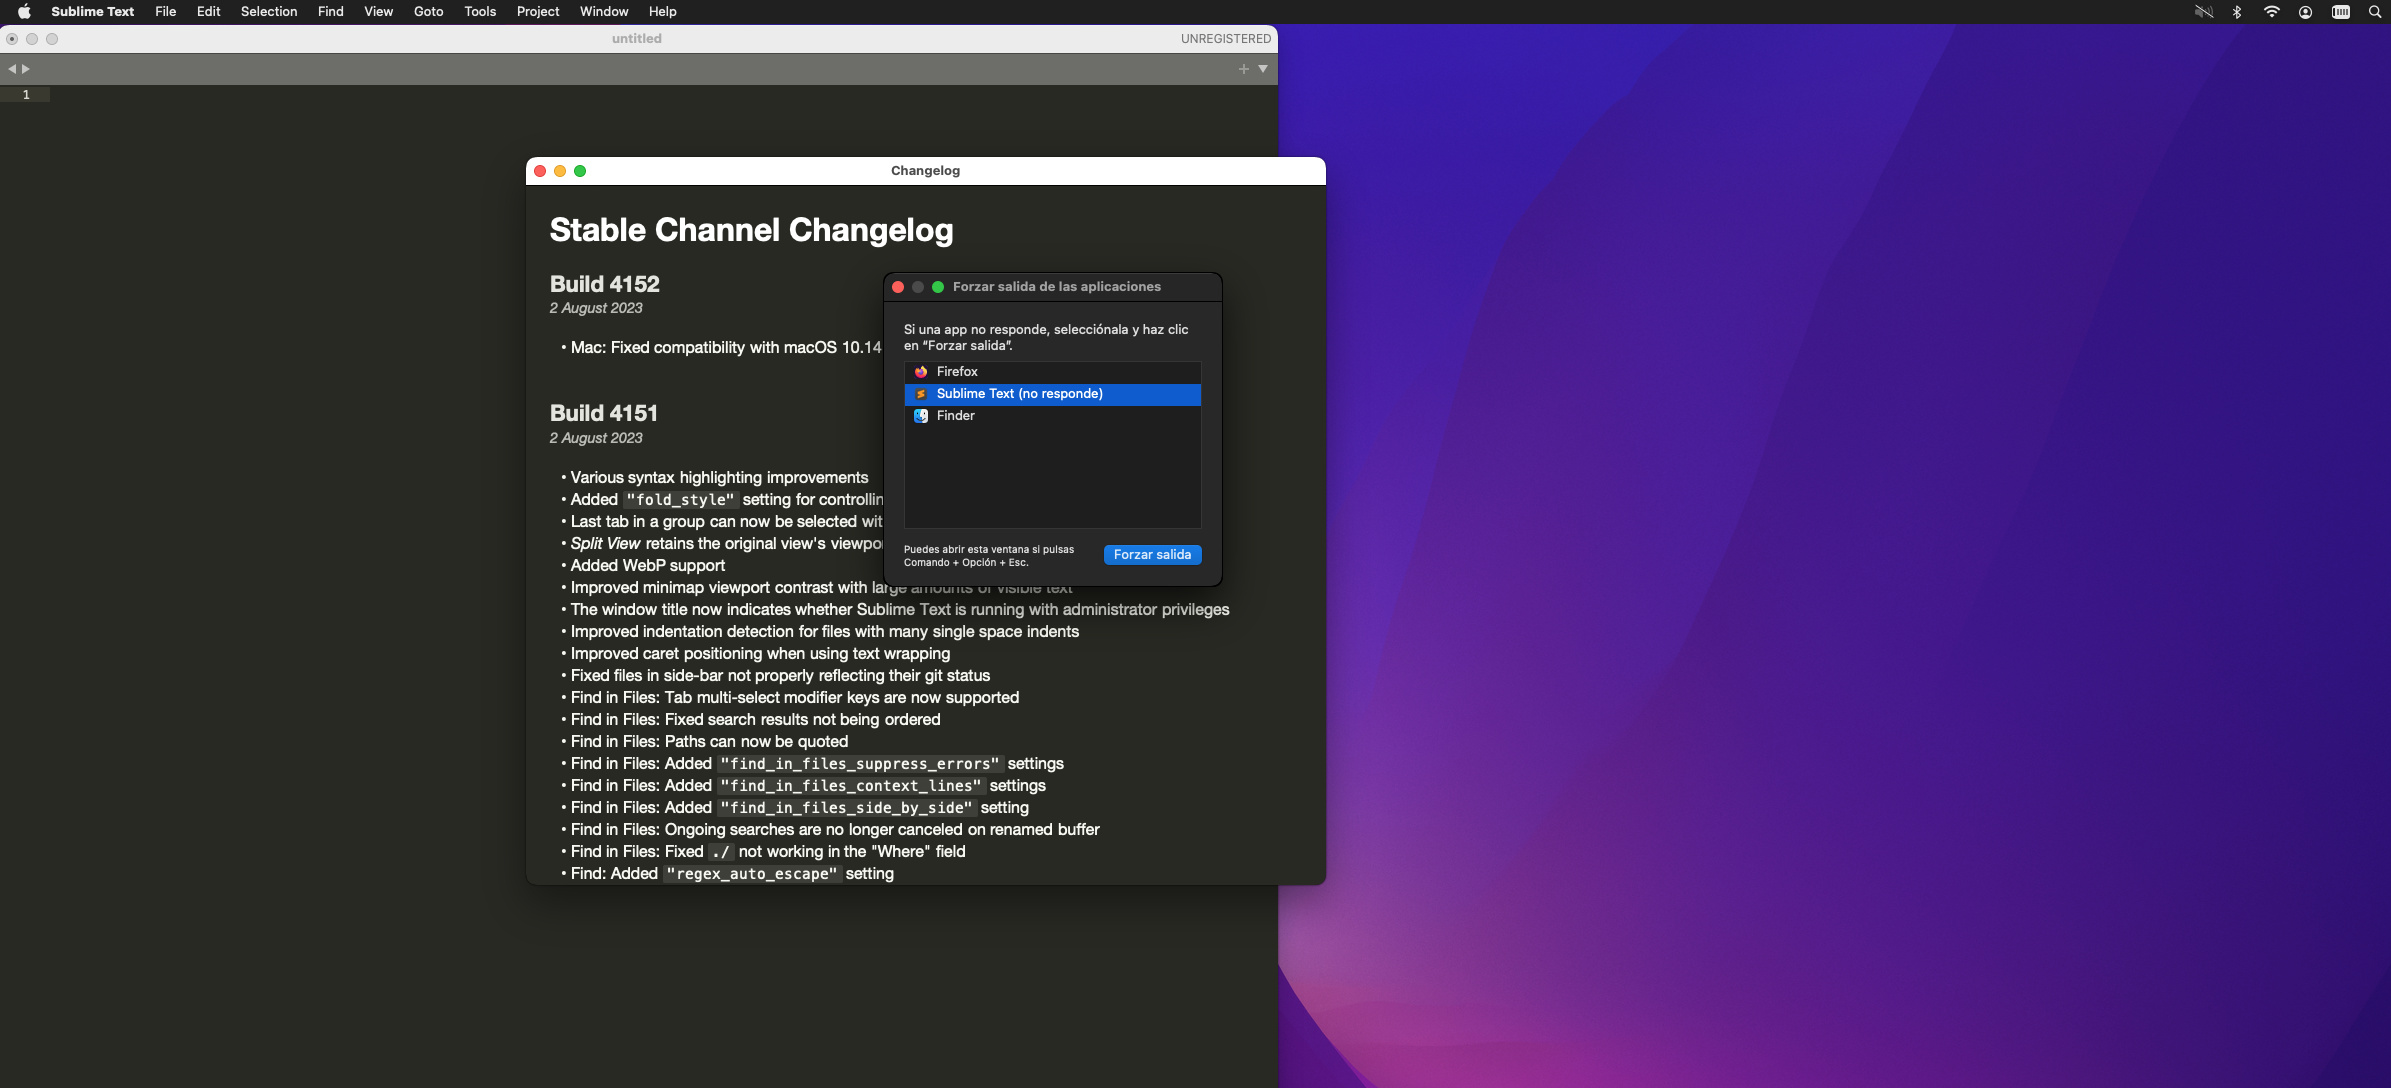Click the "Added WebP support" changelog line
The image size is (2391, 1088).
647,566
